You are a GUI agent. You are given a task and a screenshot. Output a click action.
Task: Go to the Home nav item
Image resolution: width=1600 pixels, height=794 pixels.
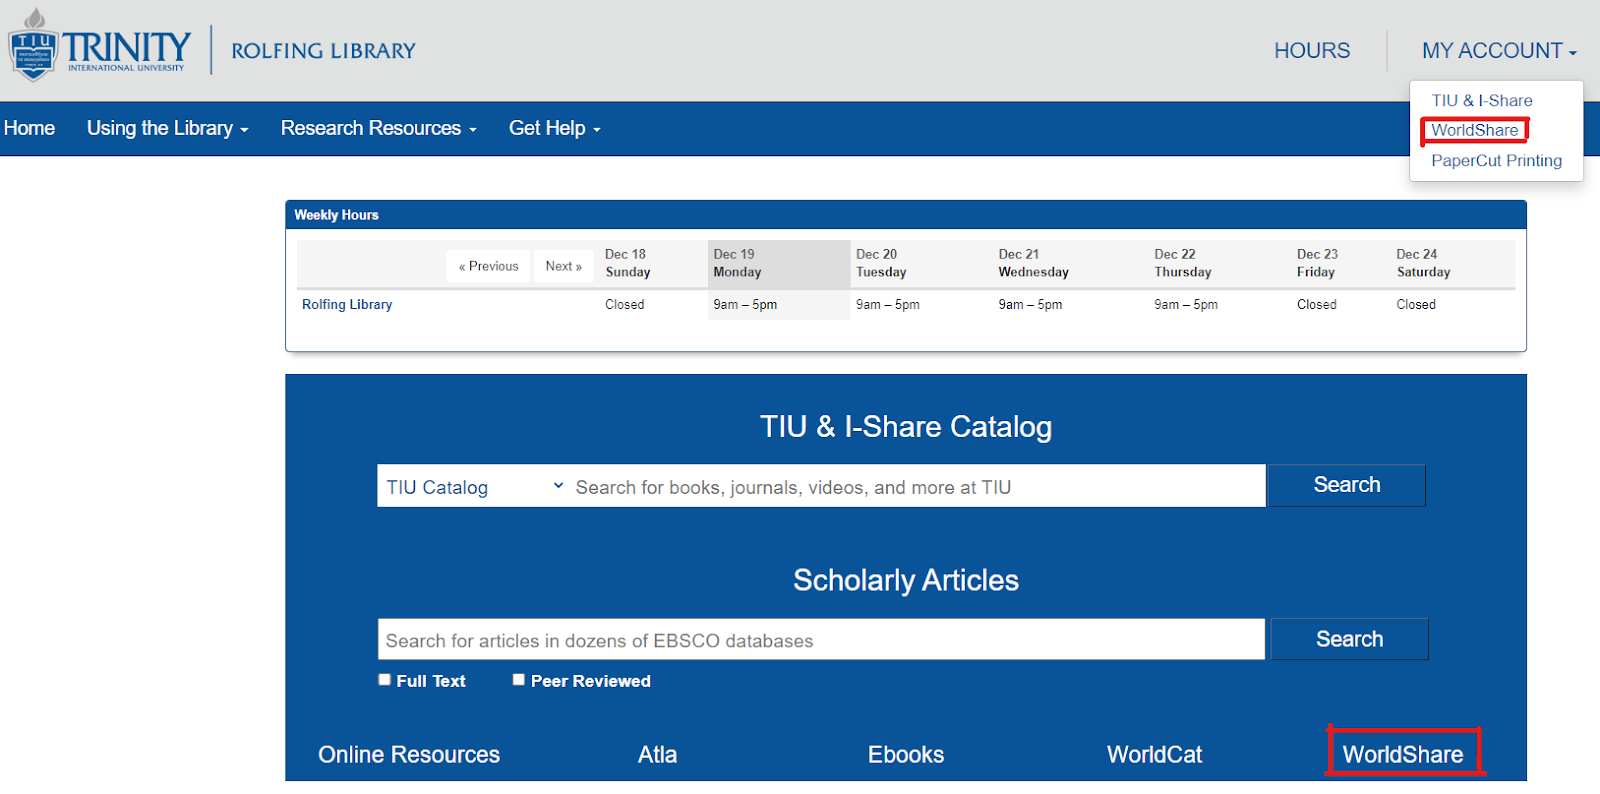click(x=29, y=128)
